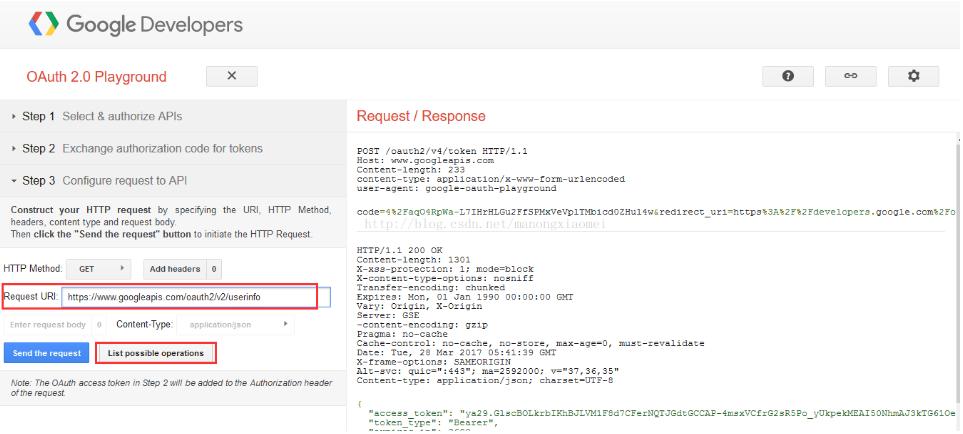Image resolution: width=963 pixels, height=434 pixels.
Task: Expand Step 1 Select & authorize APIs
Action: coord(173,116)
